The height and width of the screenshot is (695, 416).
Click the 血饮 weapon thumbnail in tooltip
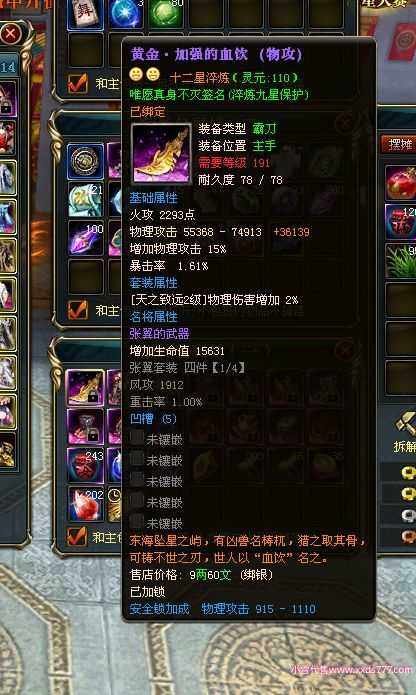click(162, 154)
